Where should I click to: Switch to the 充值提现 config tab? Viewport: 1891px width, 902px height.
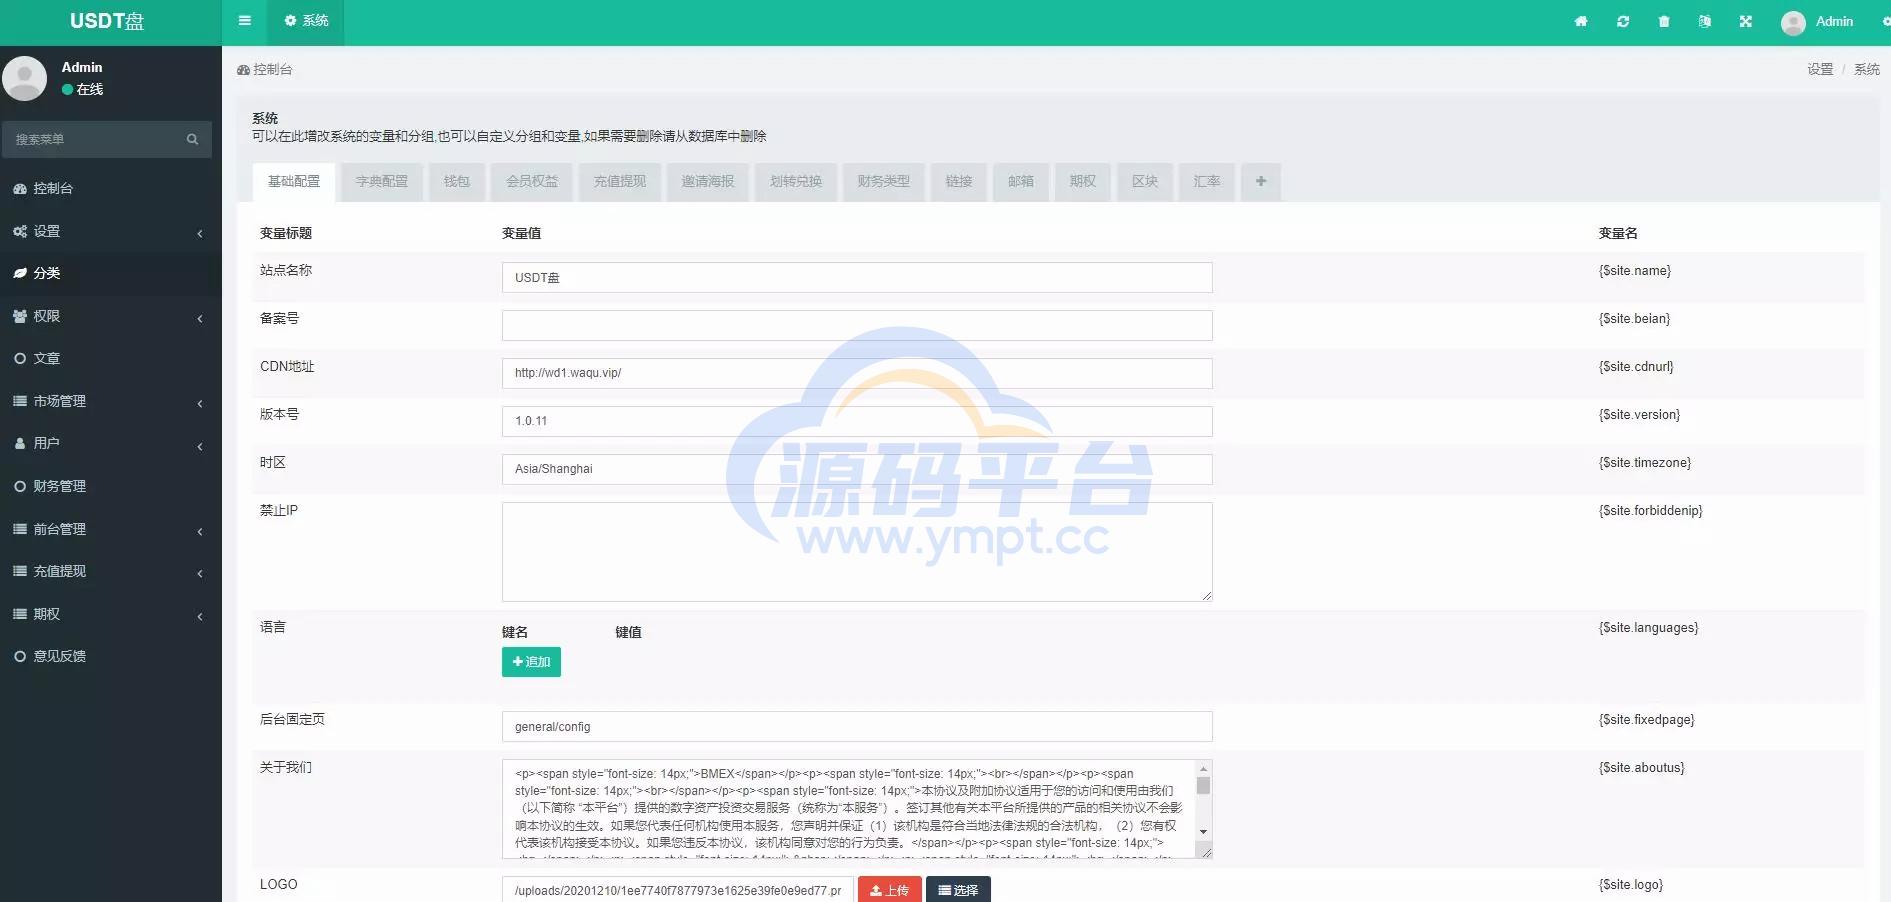(x=620, y=182)
